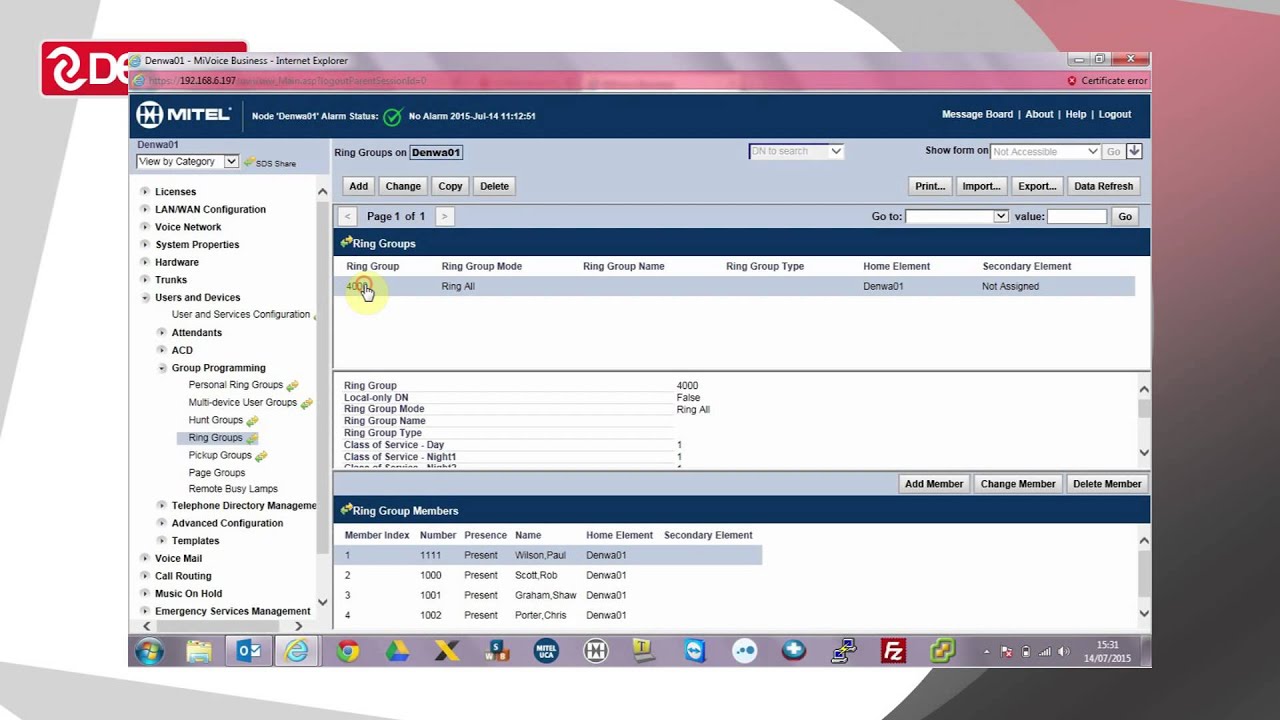Click the Certificate error shield icon
The width and height of the screenshot is (1280, 720).
(1072, 81)
